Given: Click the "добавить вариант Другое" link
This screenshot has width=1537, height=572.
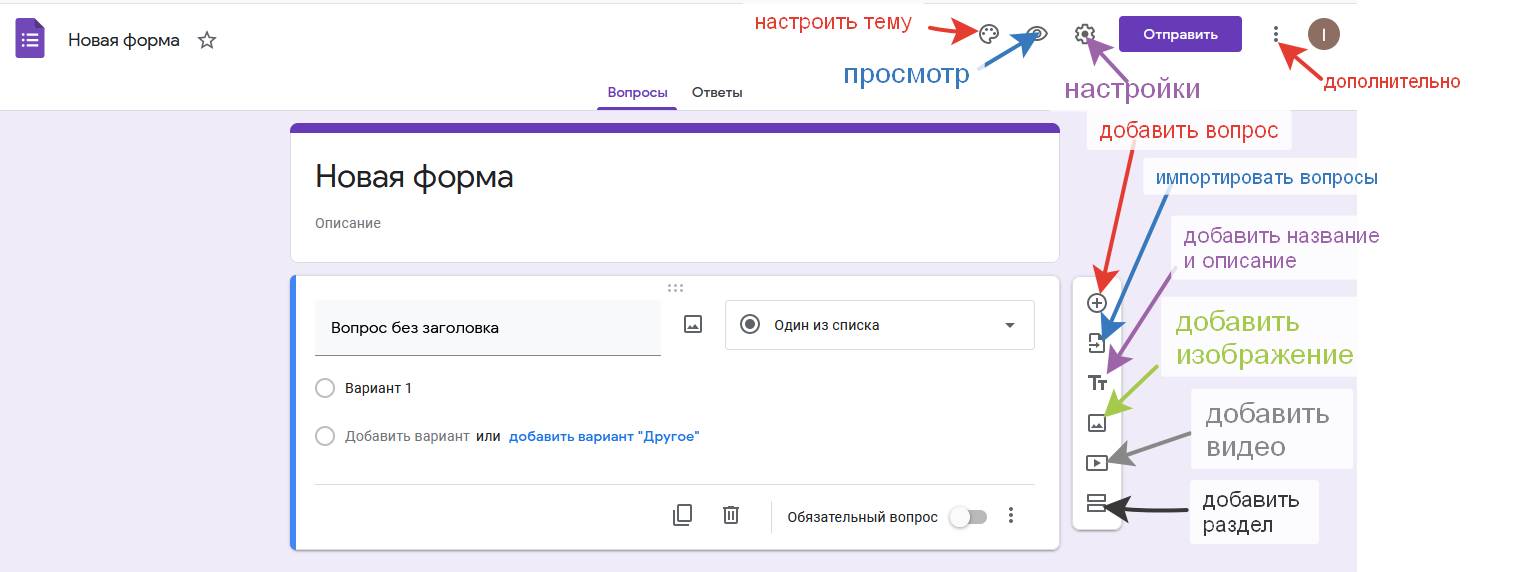Looking at the screenshot, I should click(604, 437).
